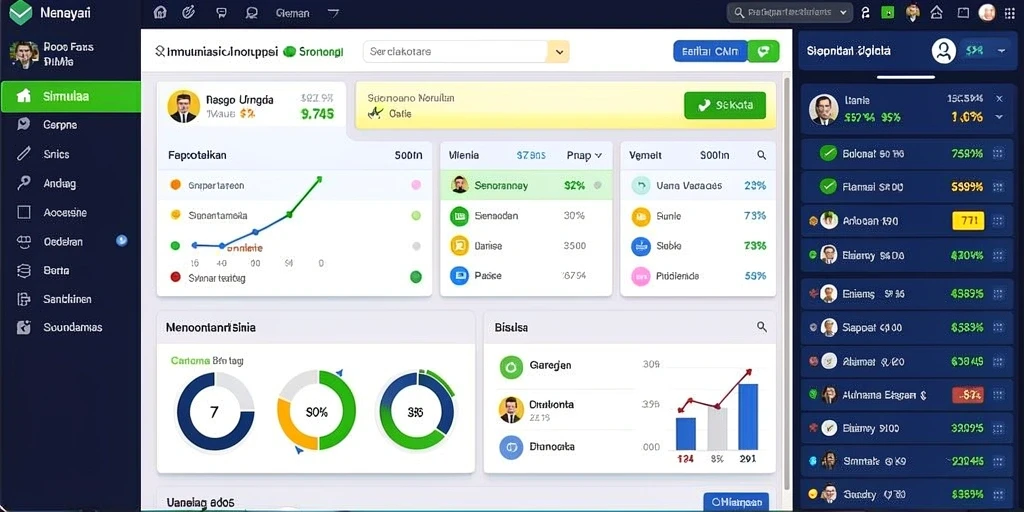Viewport: 1024px width, 512px height.
Task: Expand the chevron under Liania card's close icon
Action: tap(999, 117)
